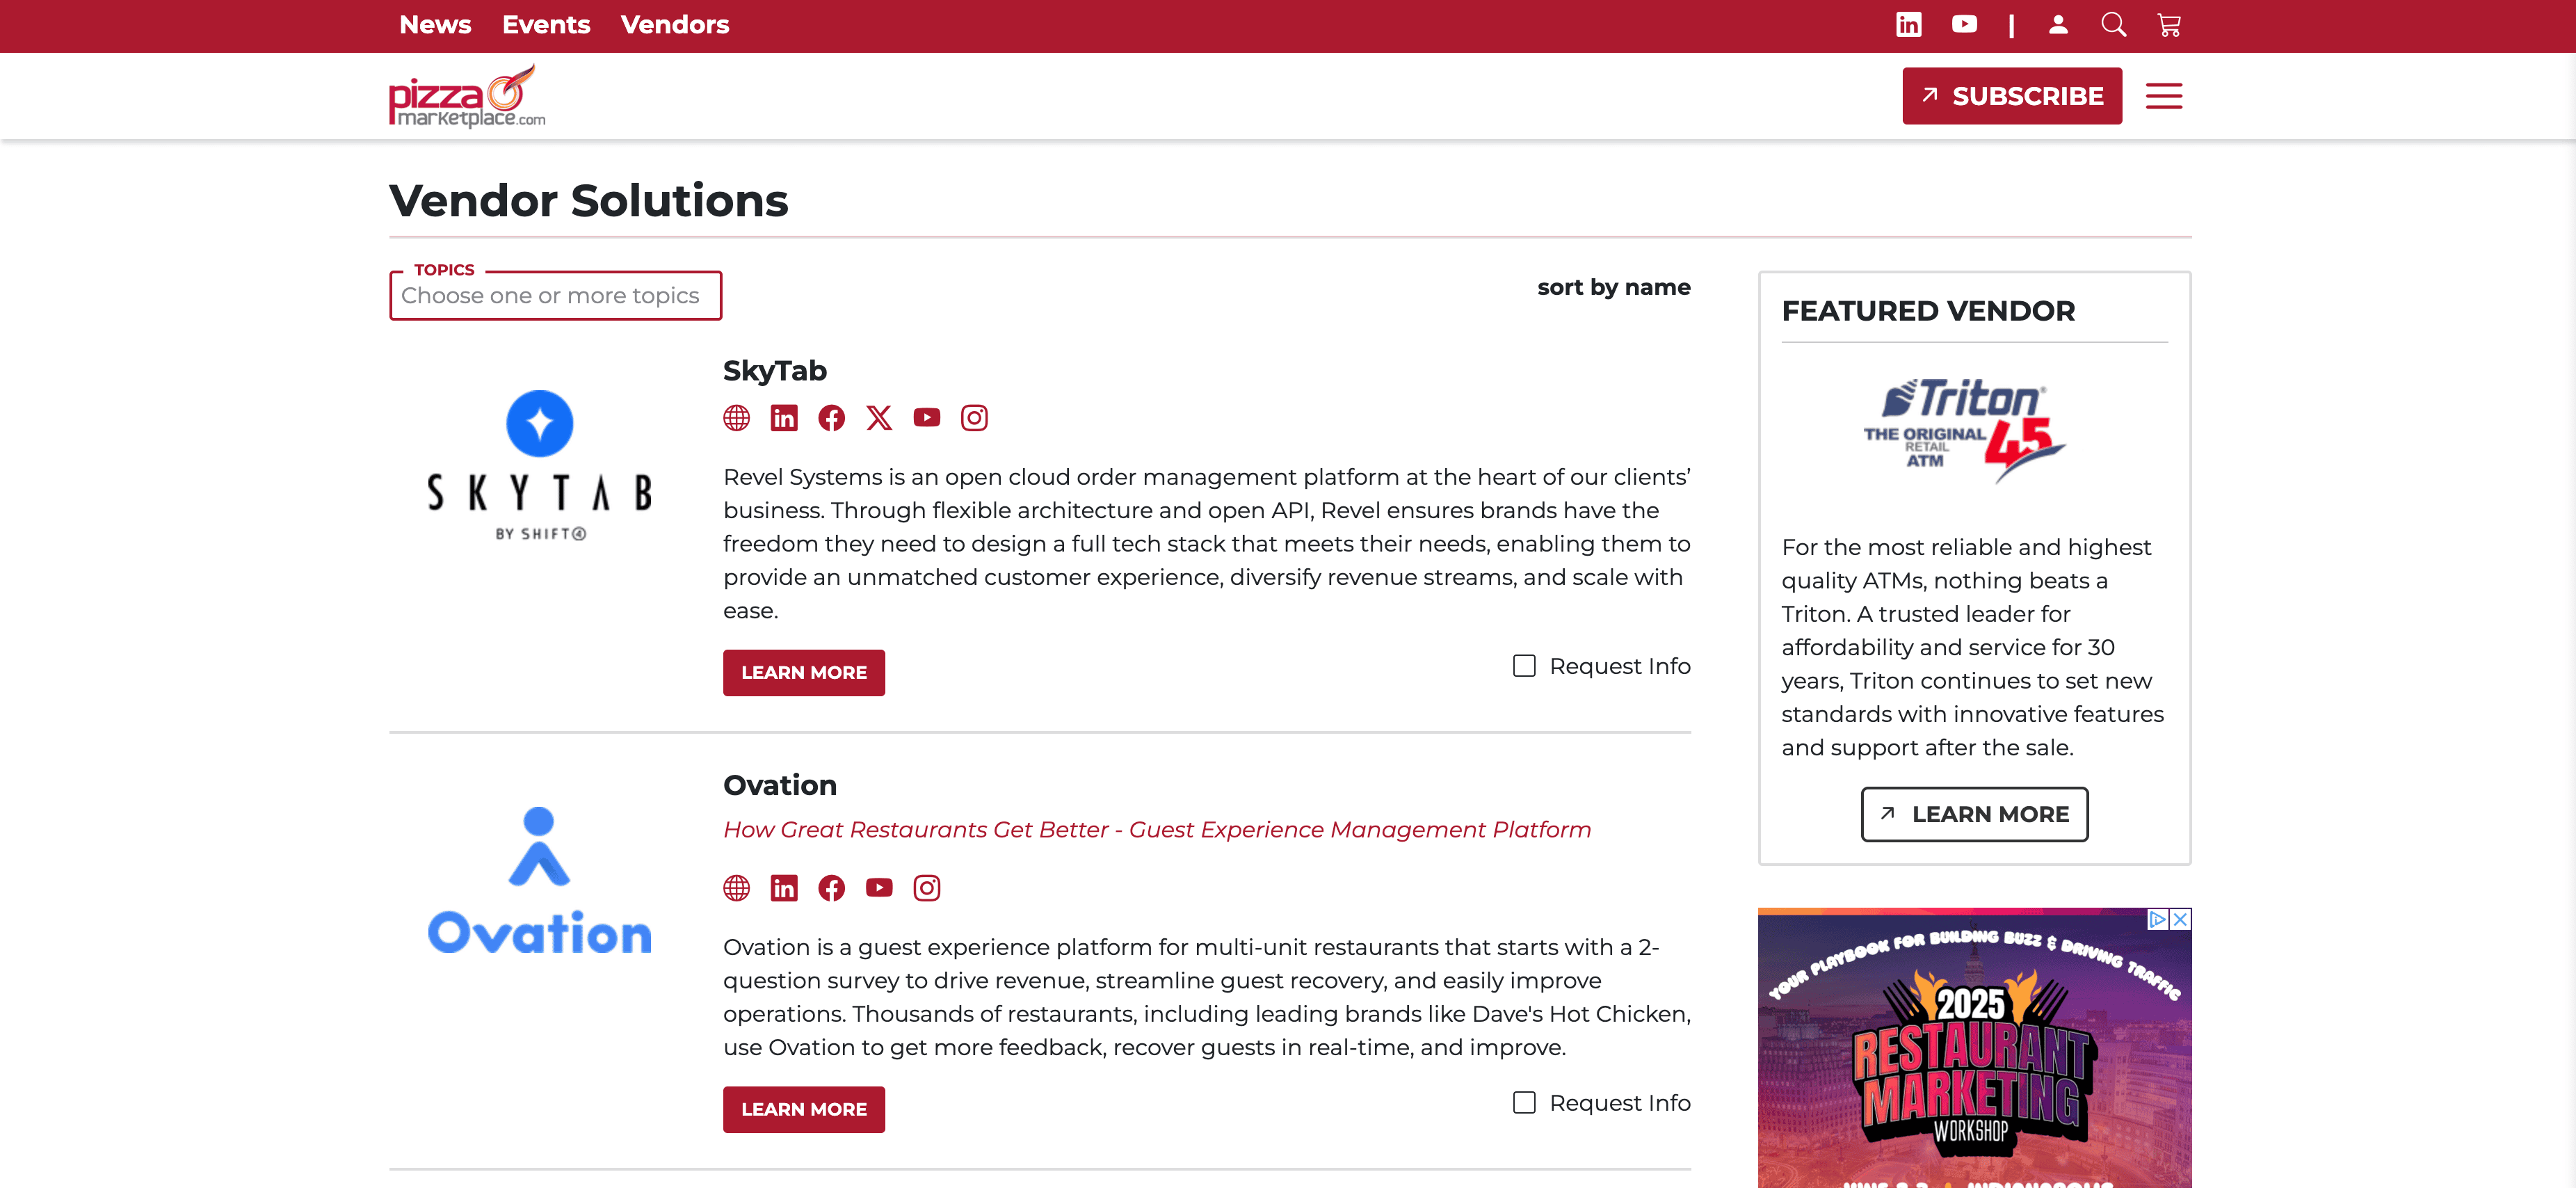This screenshot has width=2576, height=1188.
Task: Check Request Info for Ovation
Action: click(1524, 1103)
